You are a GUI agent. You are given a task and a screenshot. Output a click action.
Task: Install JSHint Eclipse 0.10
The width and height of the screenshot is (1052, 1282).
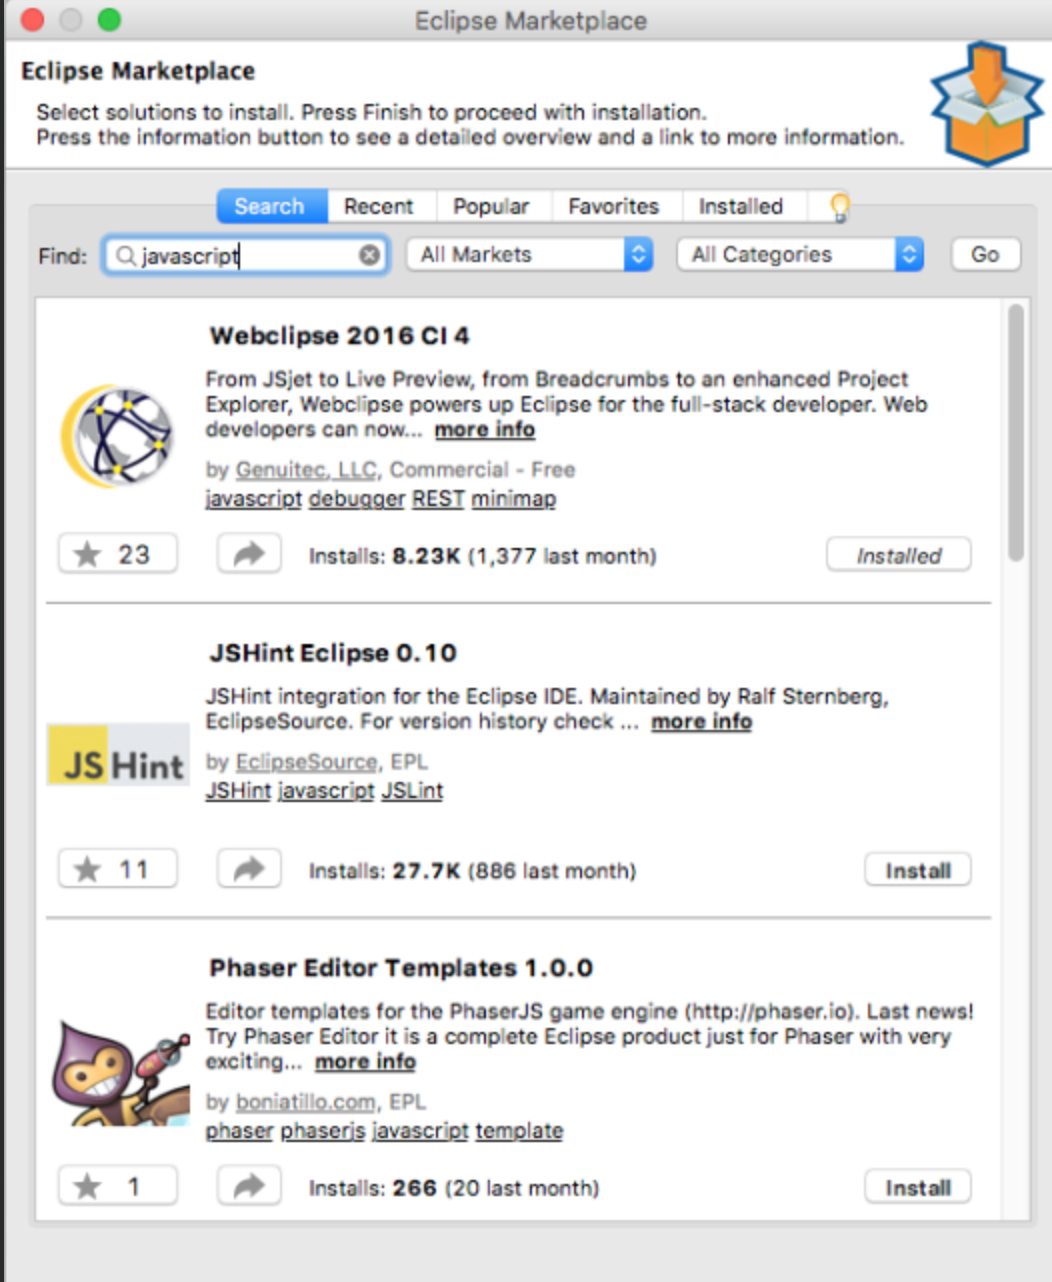coord(918,871)
